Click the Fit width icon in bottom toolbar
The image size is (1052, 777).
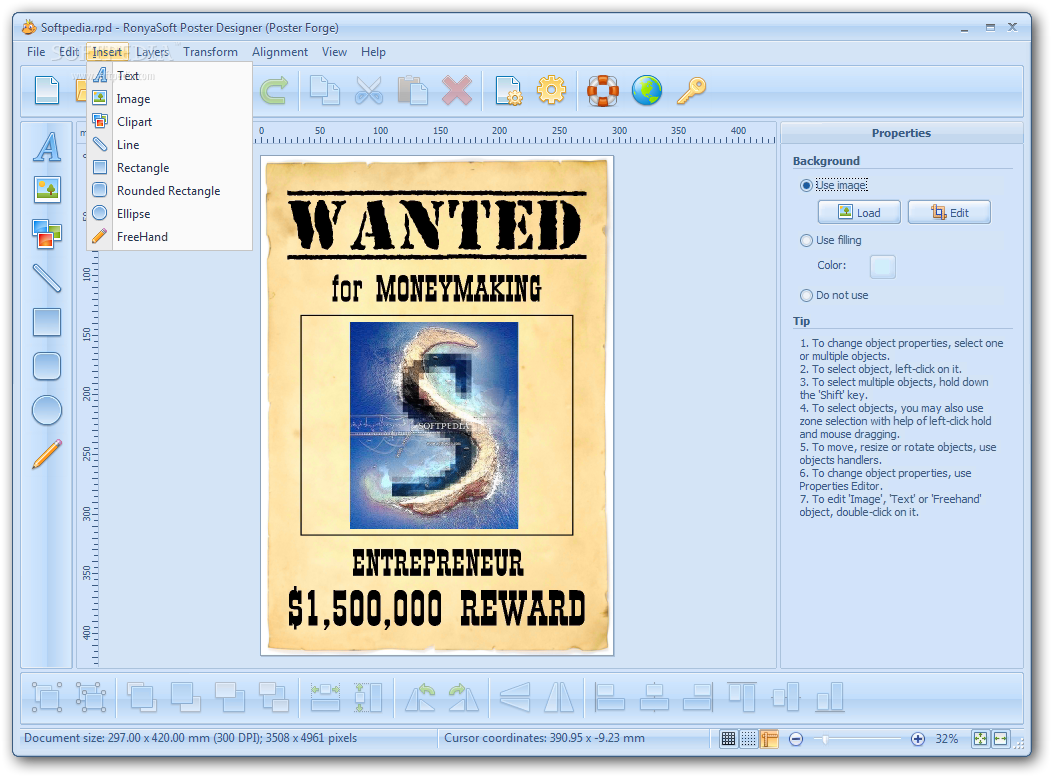click(x=325, y=697)
